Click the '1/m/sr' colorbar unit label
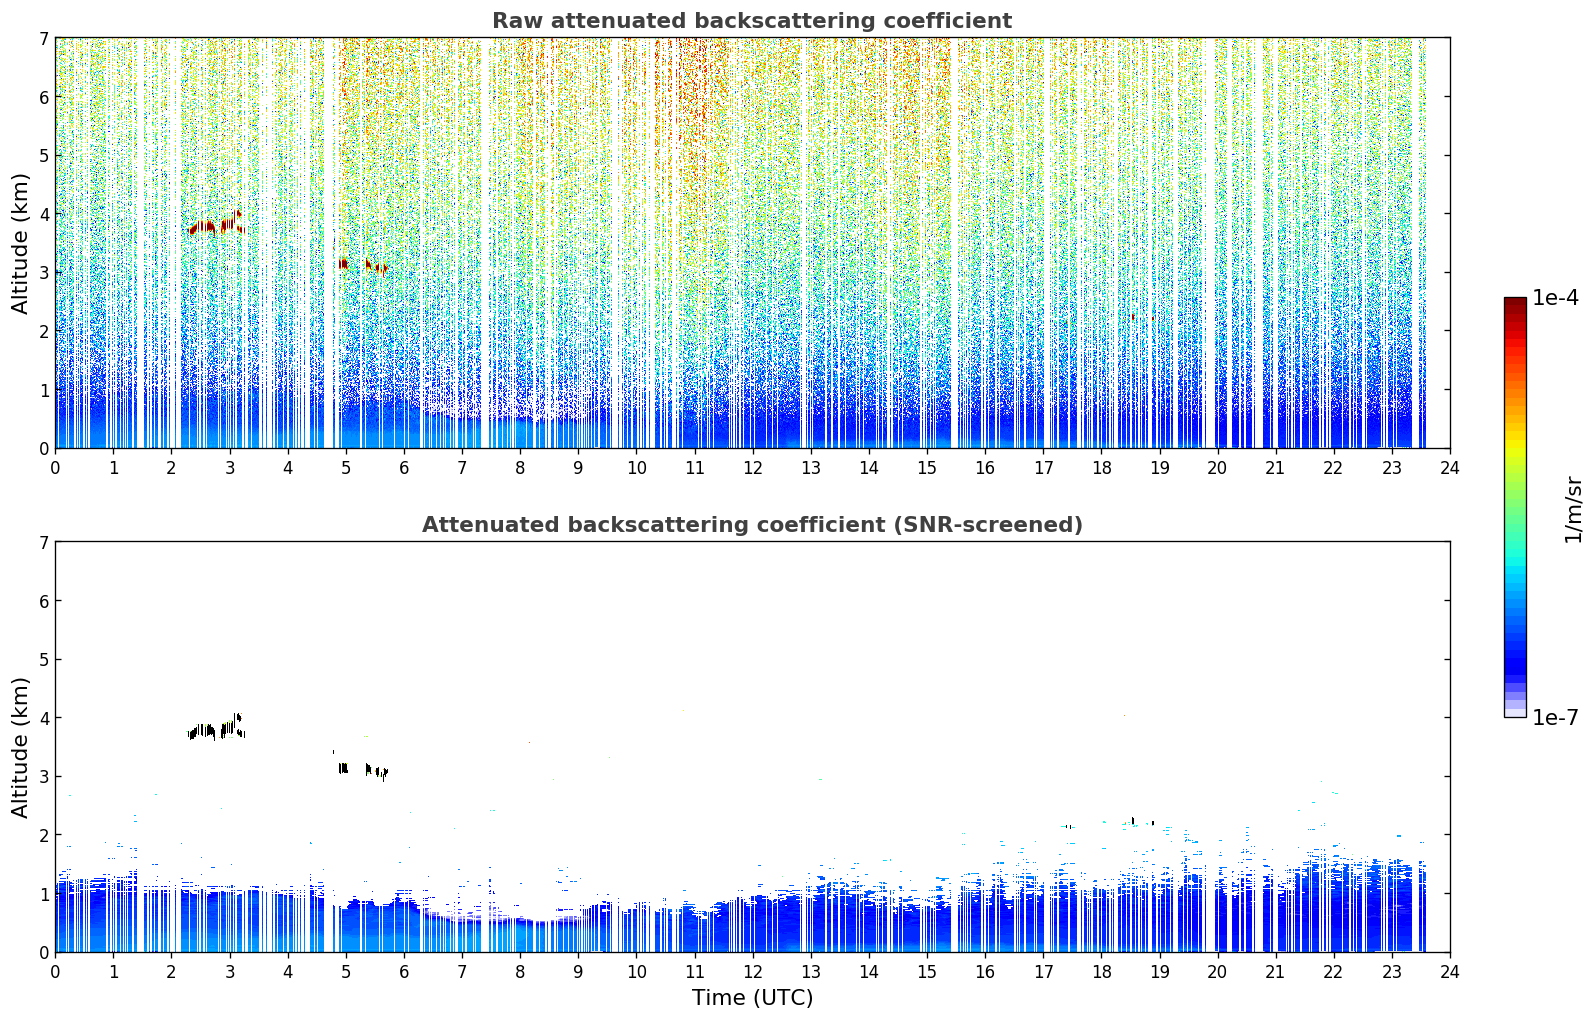 [1573, 509]
